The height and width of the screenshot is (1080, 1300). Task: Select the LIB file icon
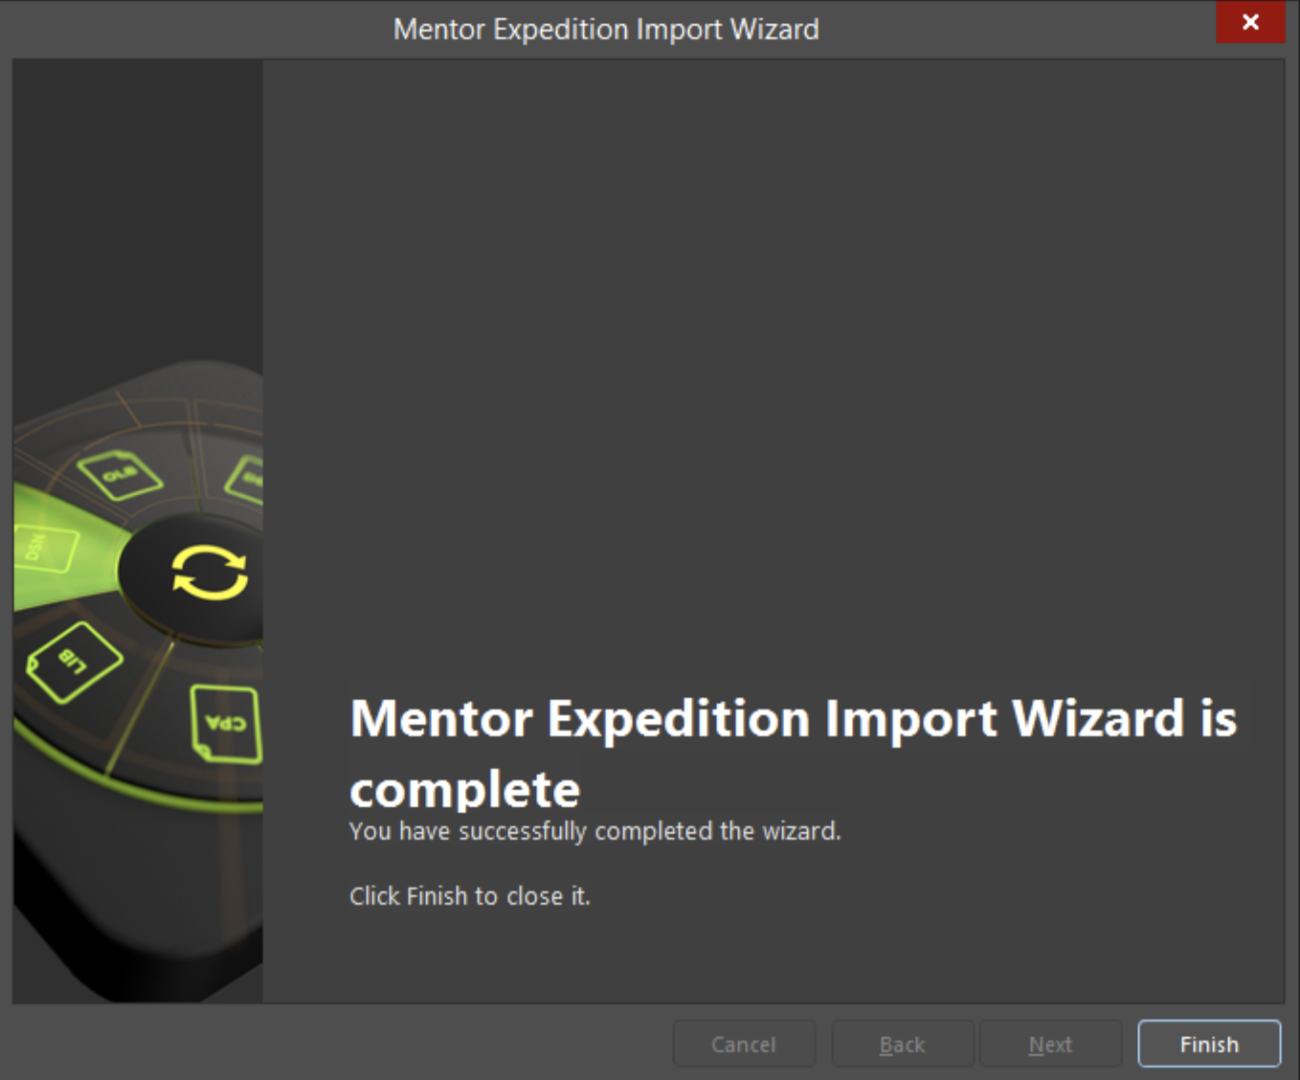74,661
